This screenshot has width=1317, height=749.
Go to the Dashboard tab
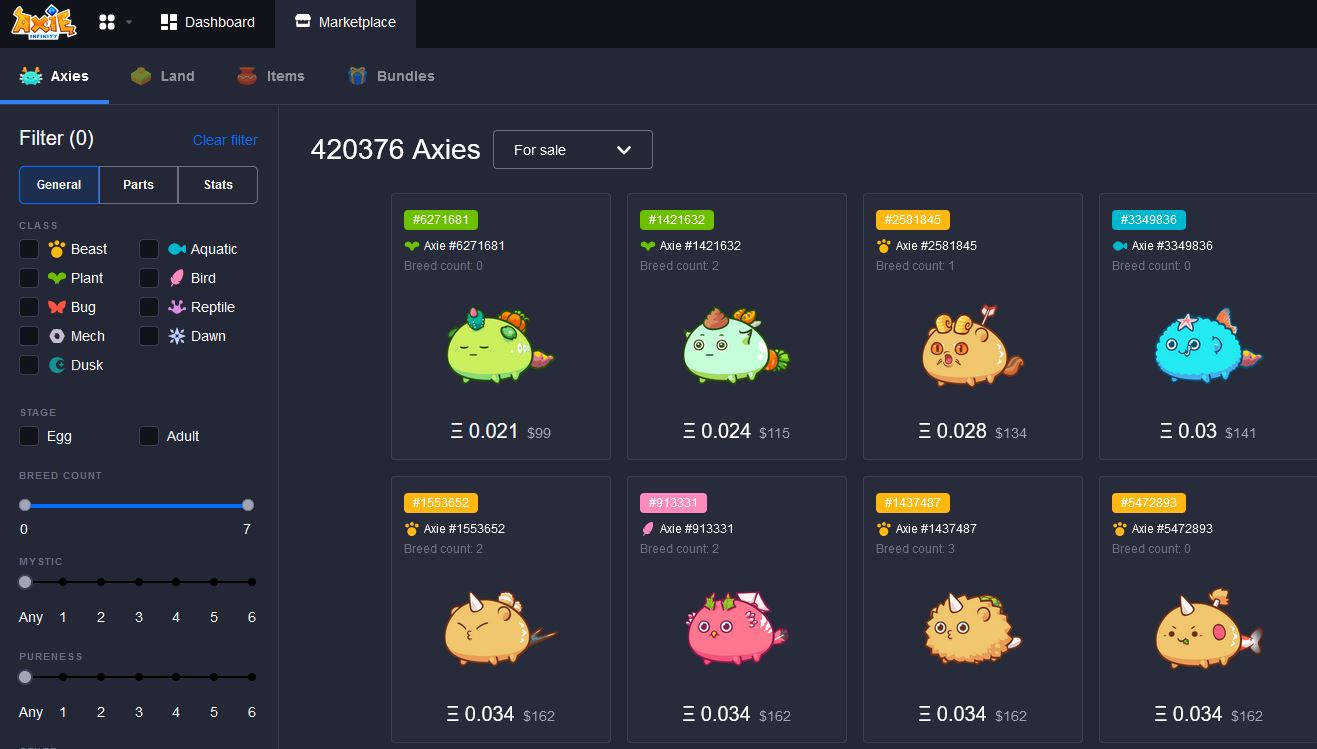[x=207, y=22]
